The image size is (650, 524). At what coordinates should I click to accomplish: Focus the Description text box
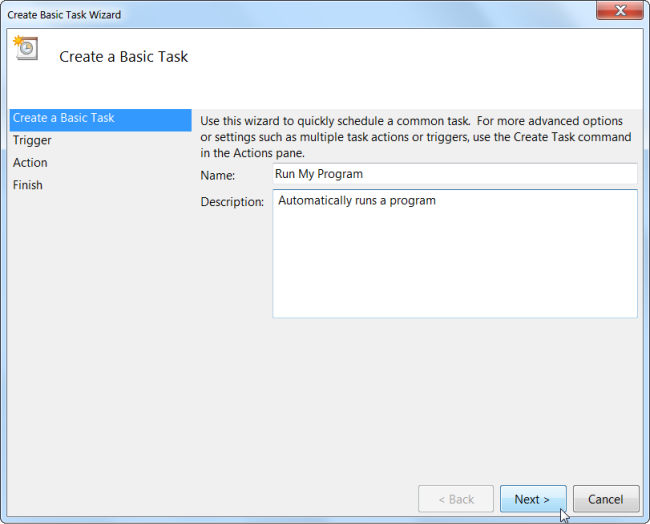click(x=454, y=253)
